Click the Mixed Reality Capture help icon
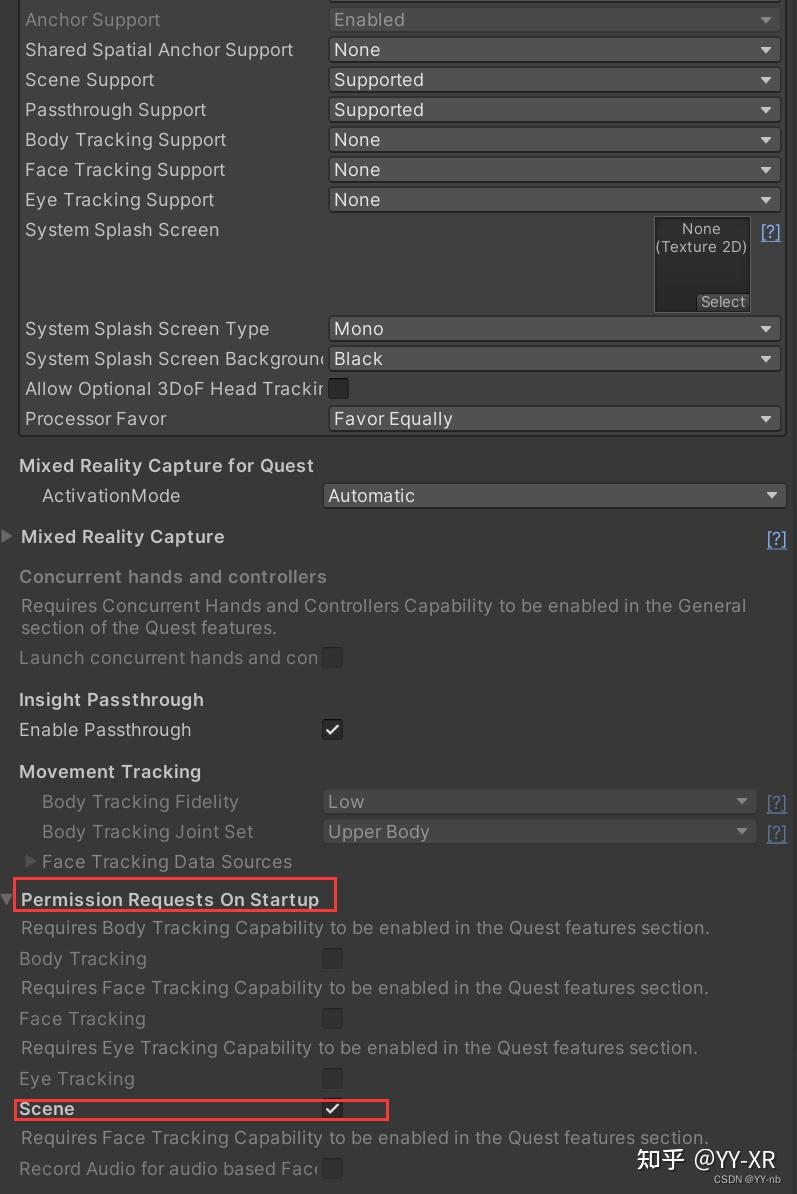The height and width of the screenshot is (1194, 797). pyautogui.click(x=777, y=539)
